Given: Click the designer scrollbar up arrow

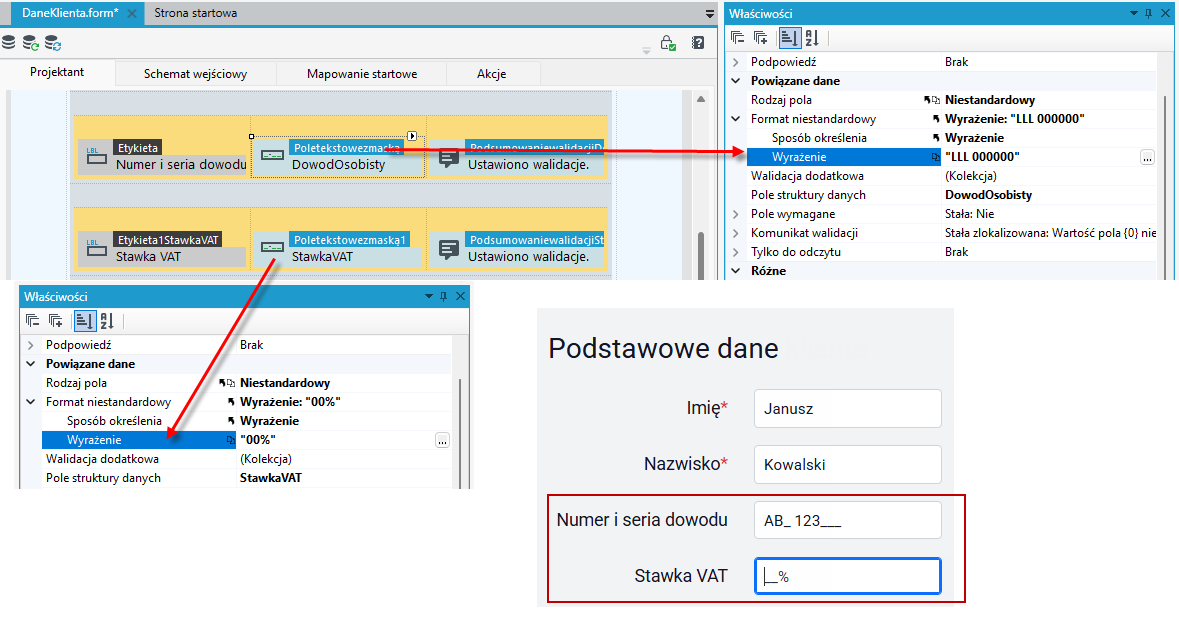Looking at the screenshot, I should click(701, 99).
